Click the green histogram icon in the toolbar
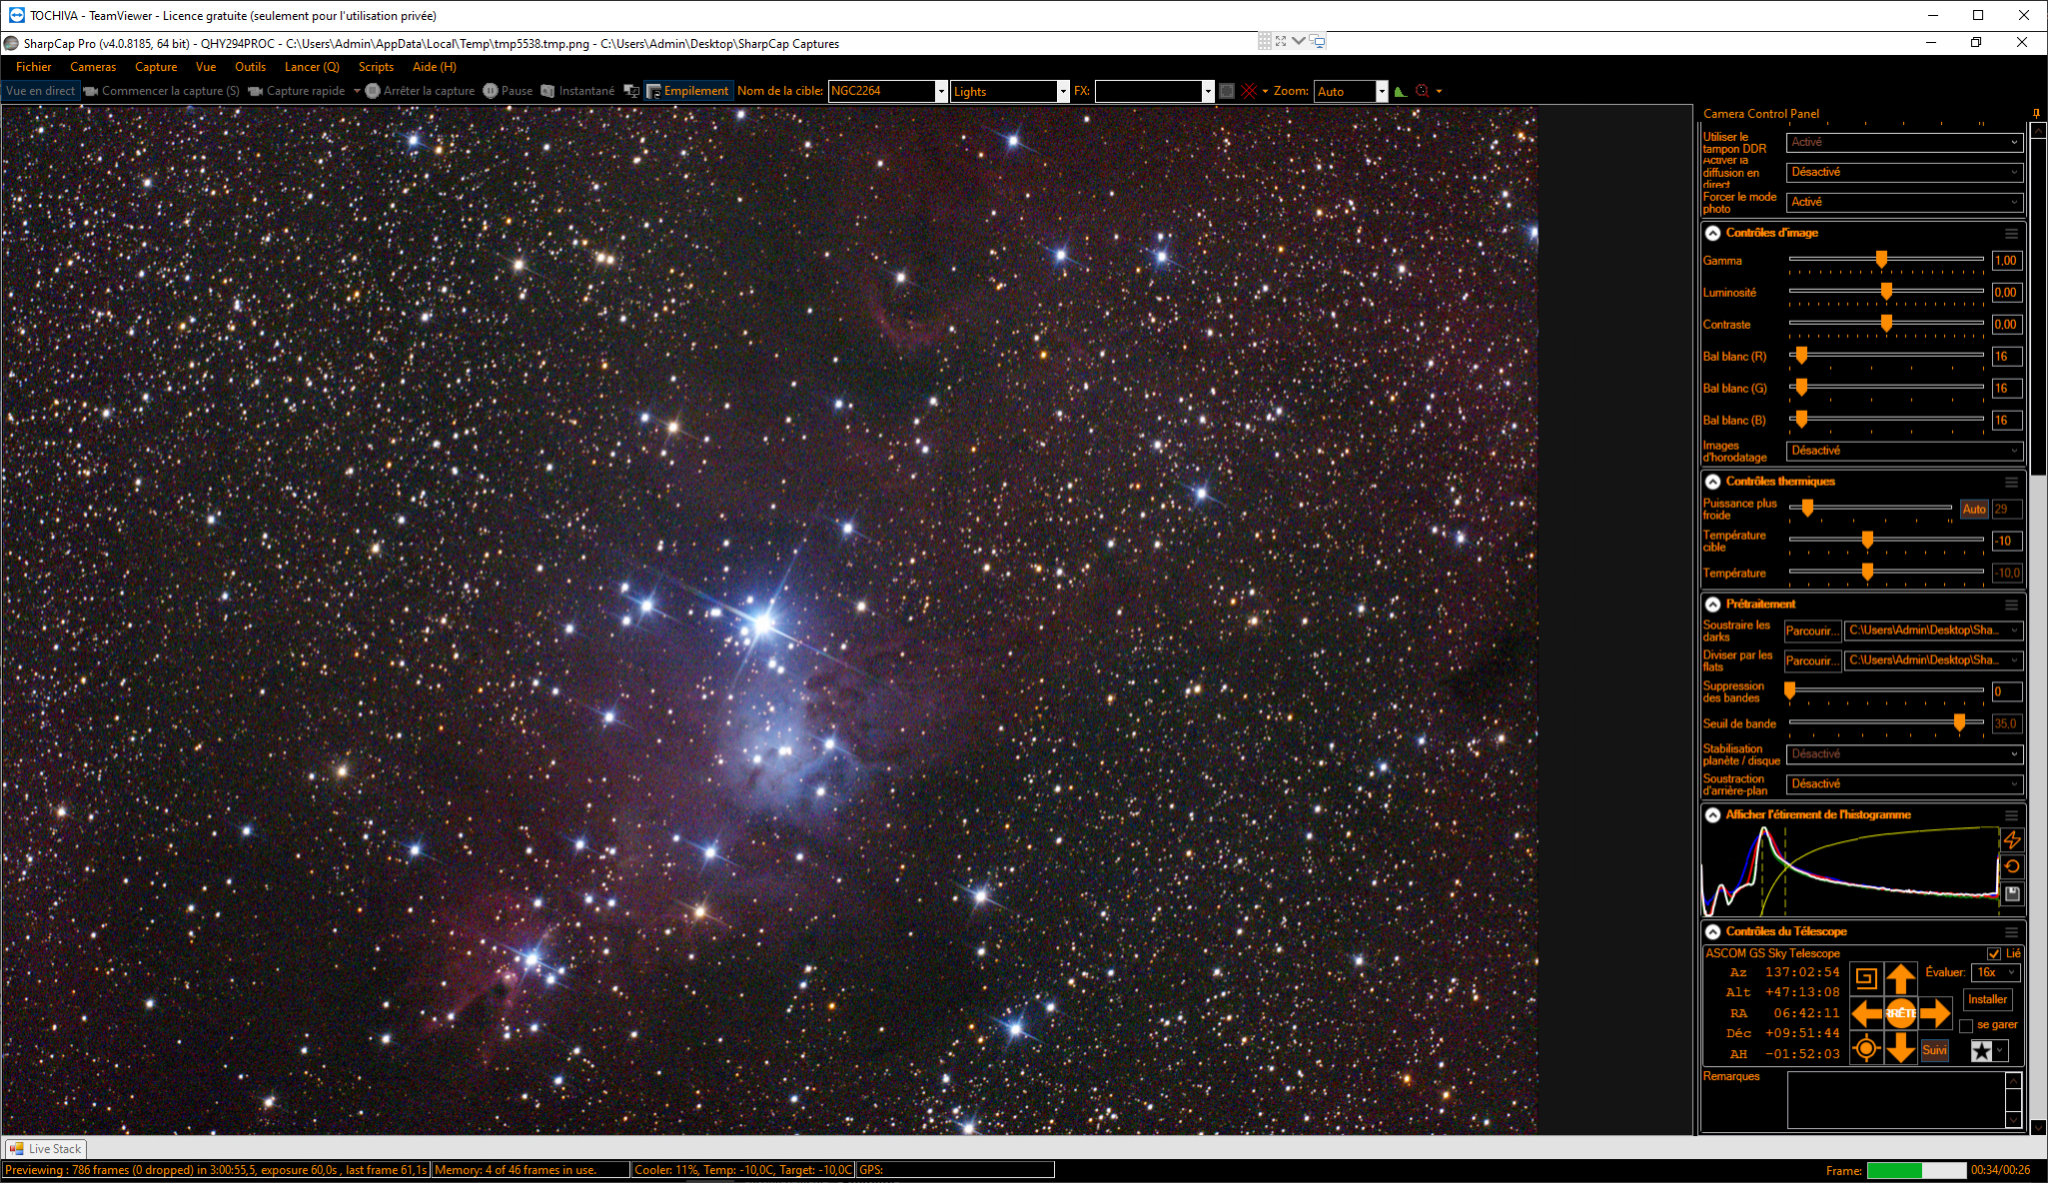 click(1400, 91)
